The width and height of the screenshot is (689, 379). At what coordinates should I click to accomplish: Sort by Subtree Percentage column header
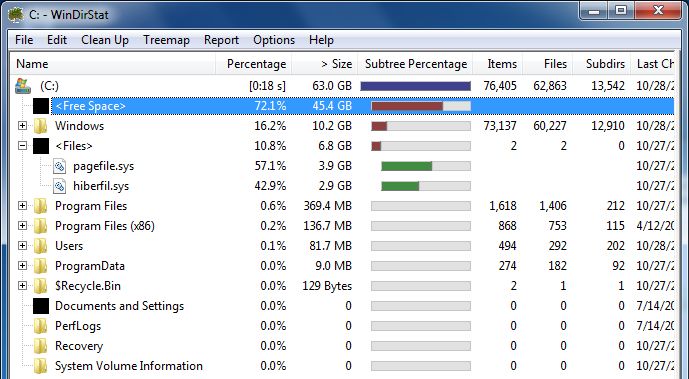tap(415, 64)
